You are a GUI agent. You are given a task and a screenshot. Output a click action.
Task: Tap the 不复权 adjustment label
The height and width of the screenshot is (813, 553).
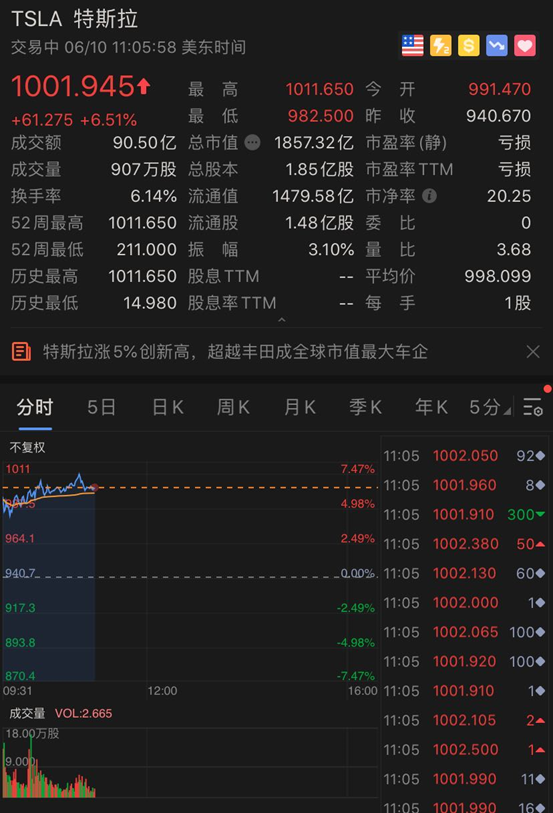click(x=27, y=447)
